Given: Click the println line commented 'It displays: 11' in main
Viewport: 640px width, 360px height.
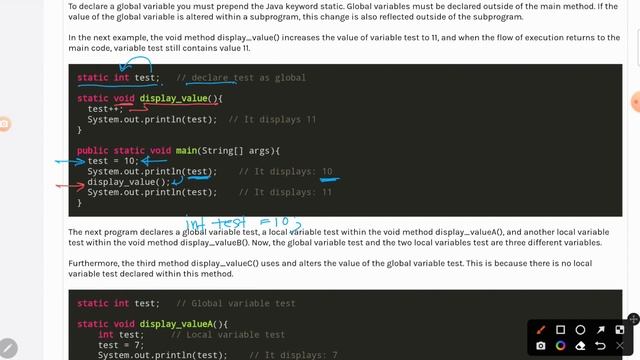Looking at the screenshot, I should click(x=209, y=192).
